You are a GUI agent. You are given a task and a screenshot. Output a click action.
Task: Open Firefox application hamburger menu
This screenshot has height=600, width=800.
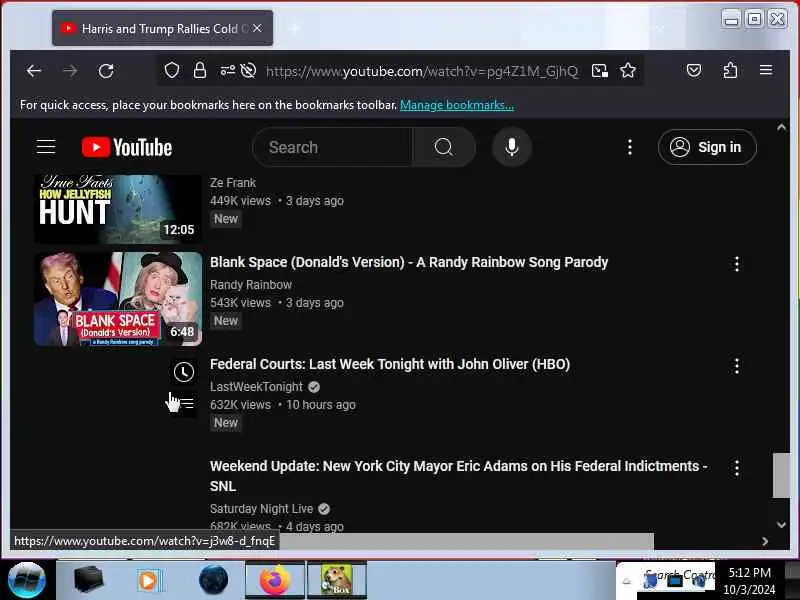point(766,70)
